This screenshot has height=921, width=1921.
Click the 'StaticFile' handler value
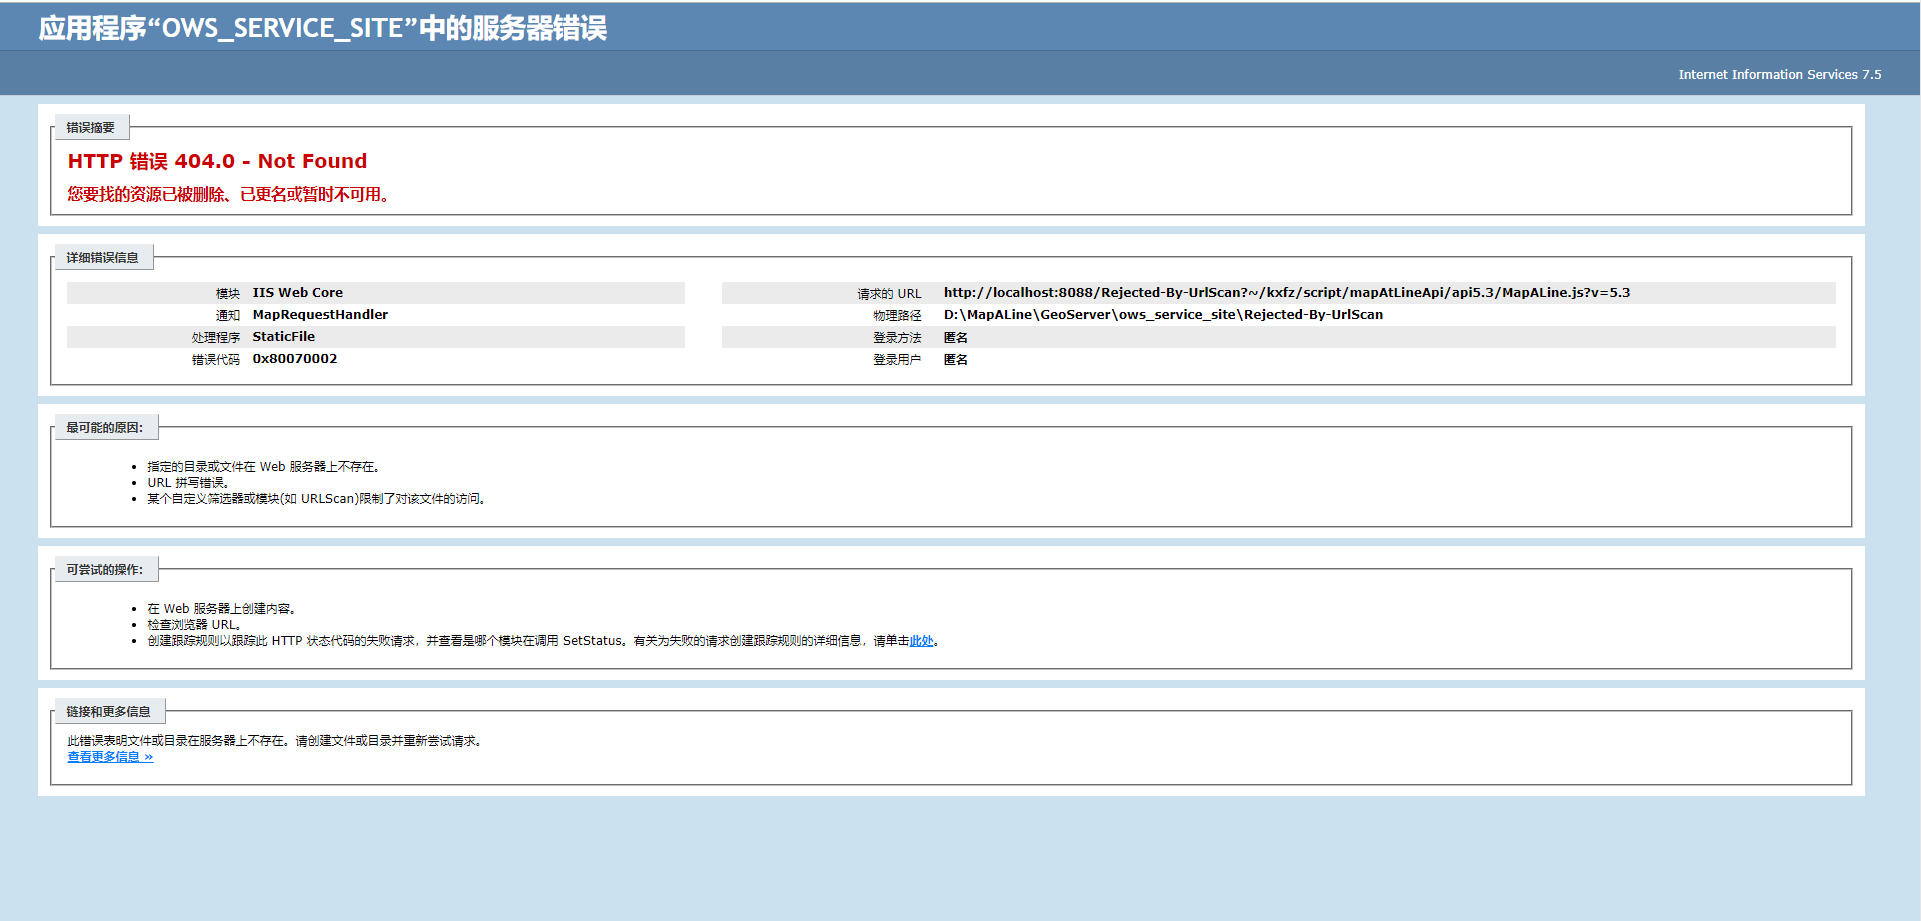283,337
